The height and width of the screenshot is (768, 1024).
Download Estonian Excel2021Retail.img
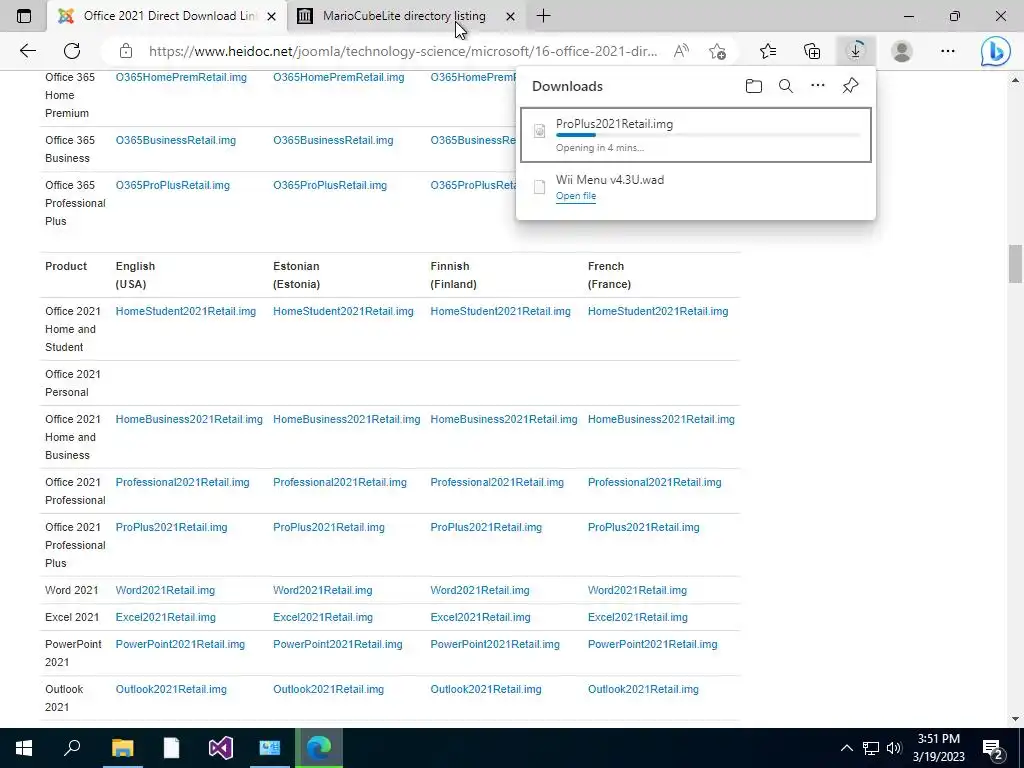tap(323, 617)
